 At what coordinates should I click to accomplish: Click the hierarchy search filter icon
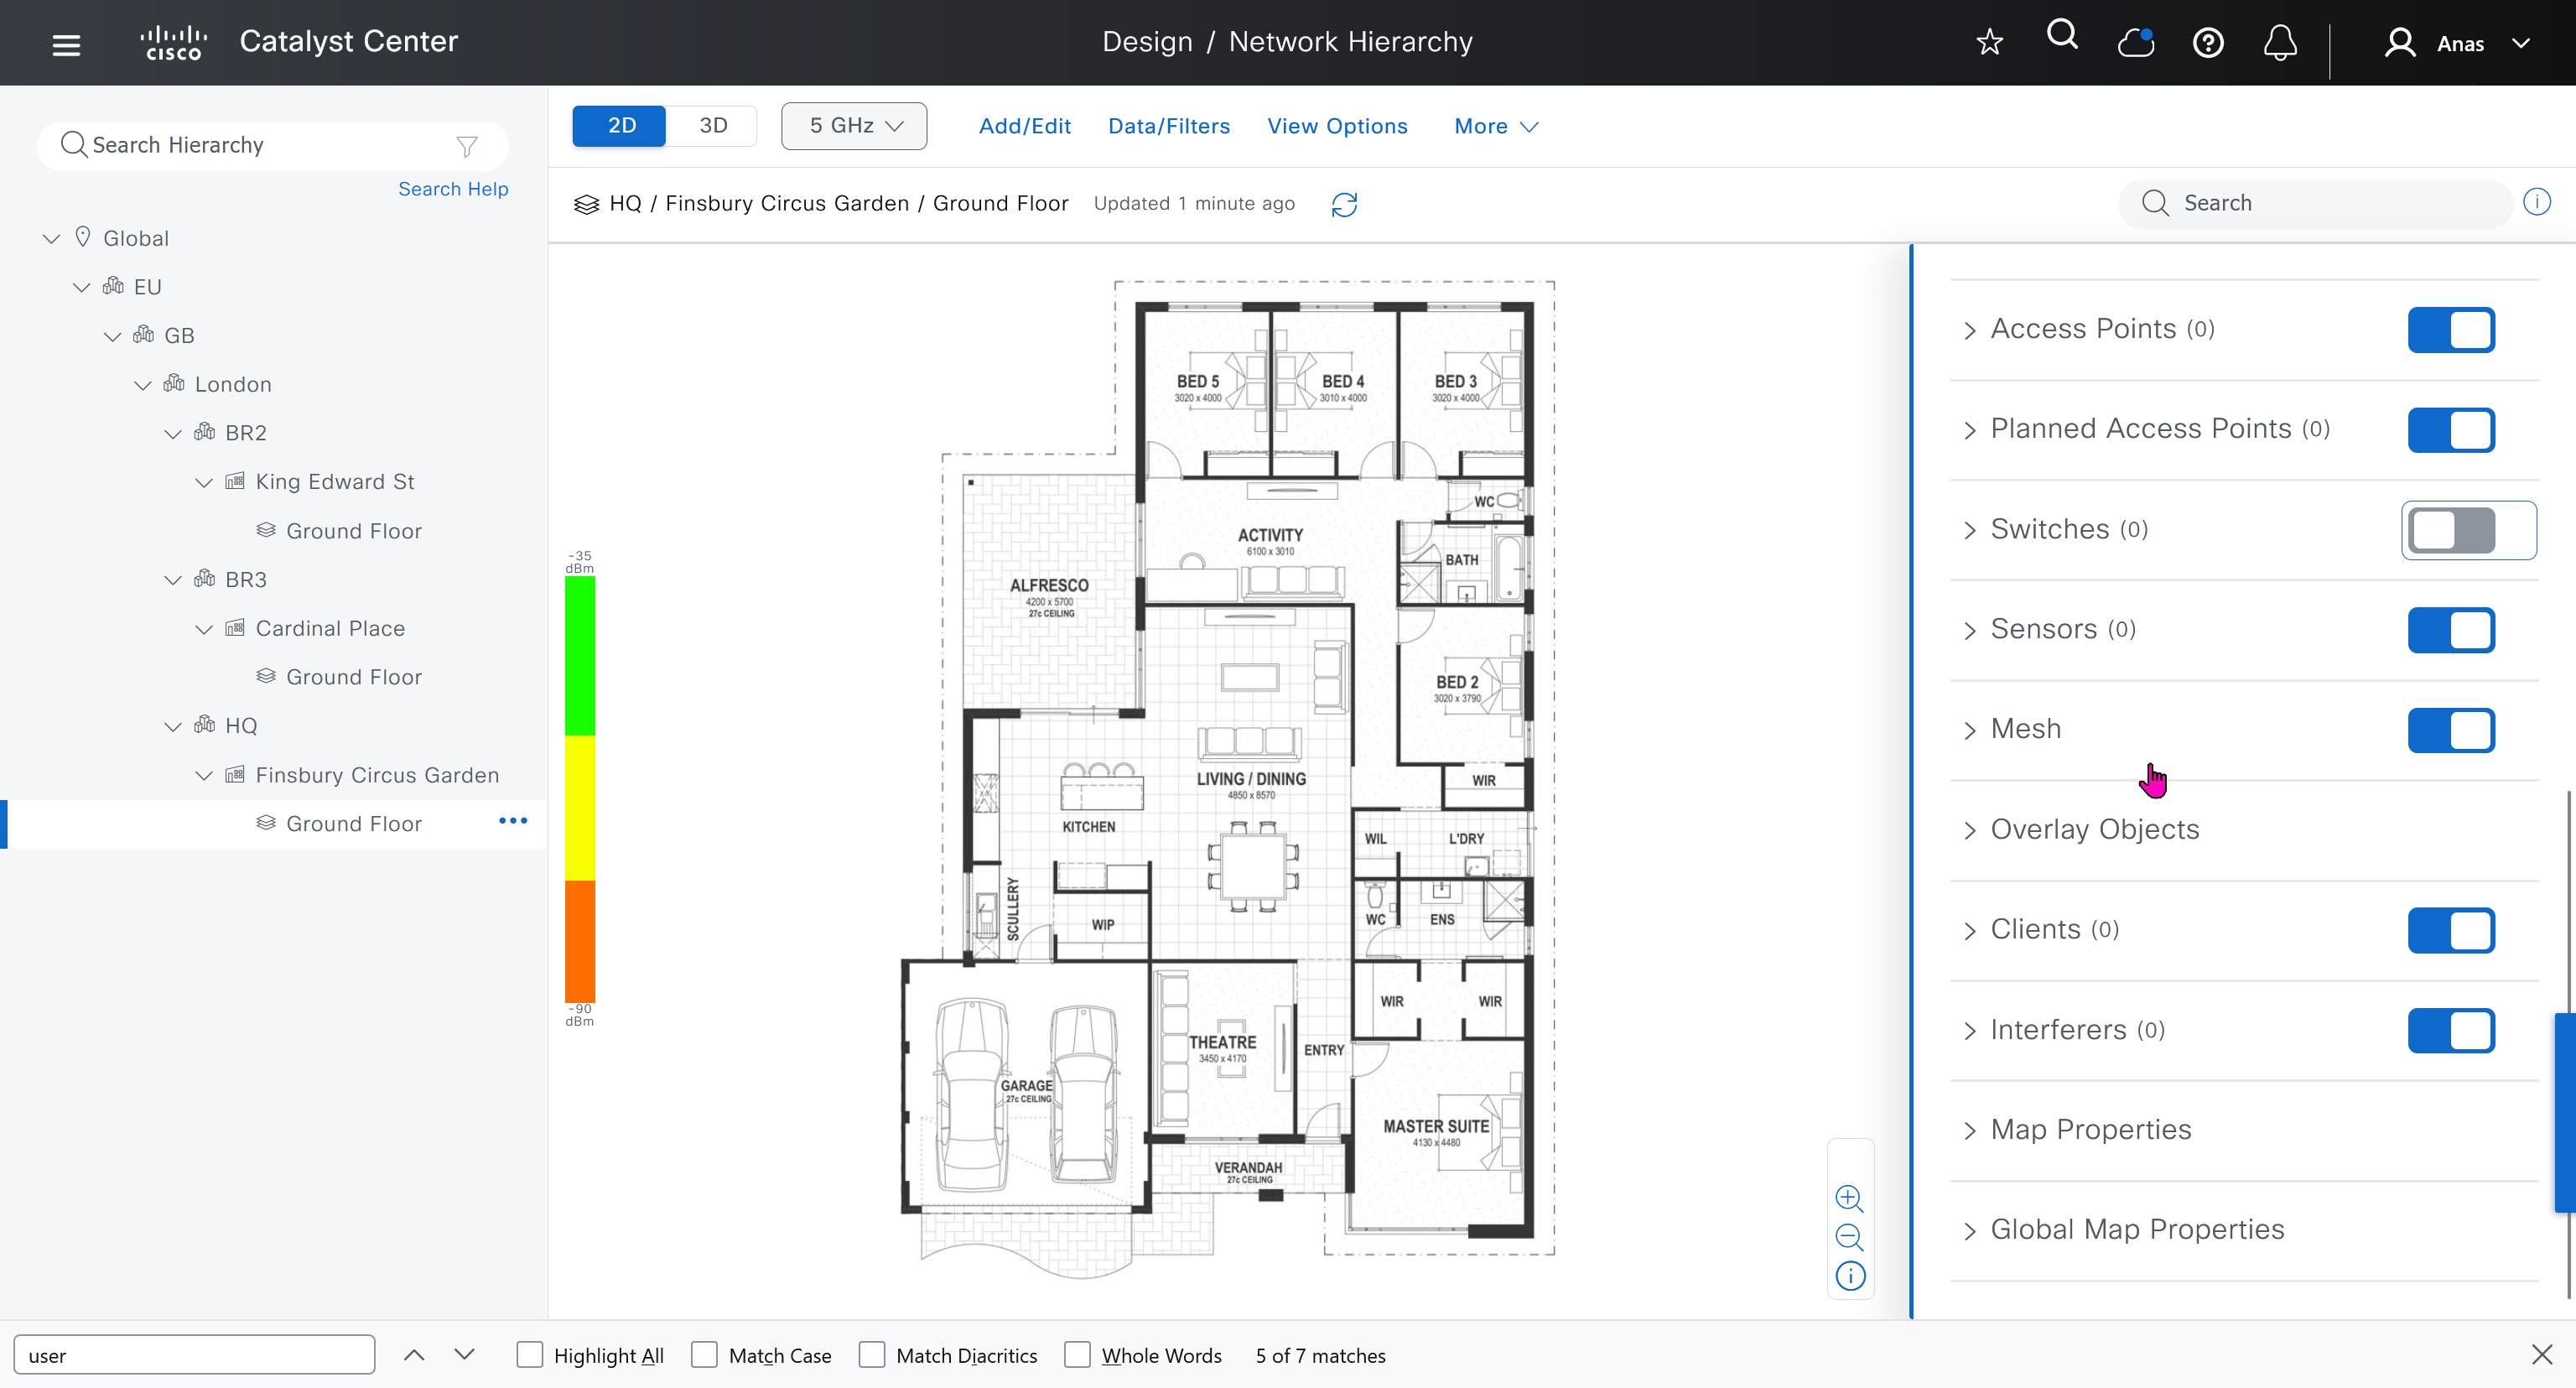pos(466,146)
